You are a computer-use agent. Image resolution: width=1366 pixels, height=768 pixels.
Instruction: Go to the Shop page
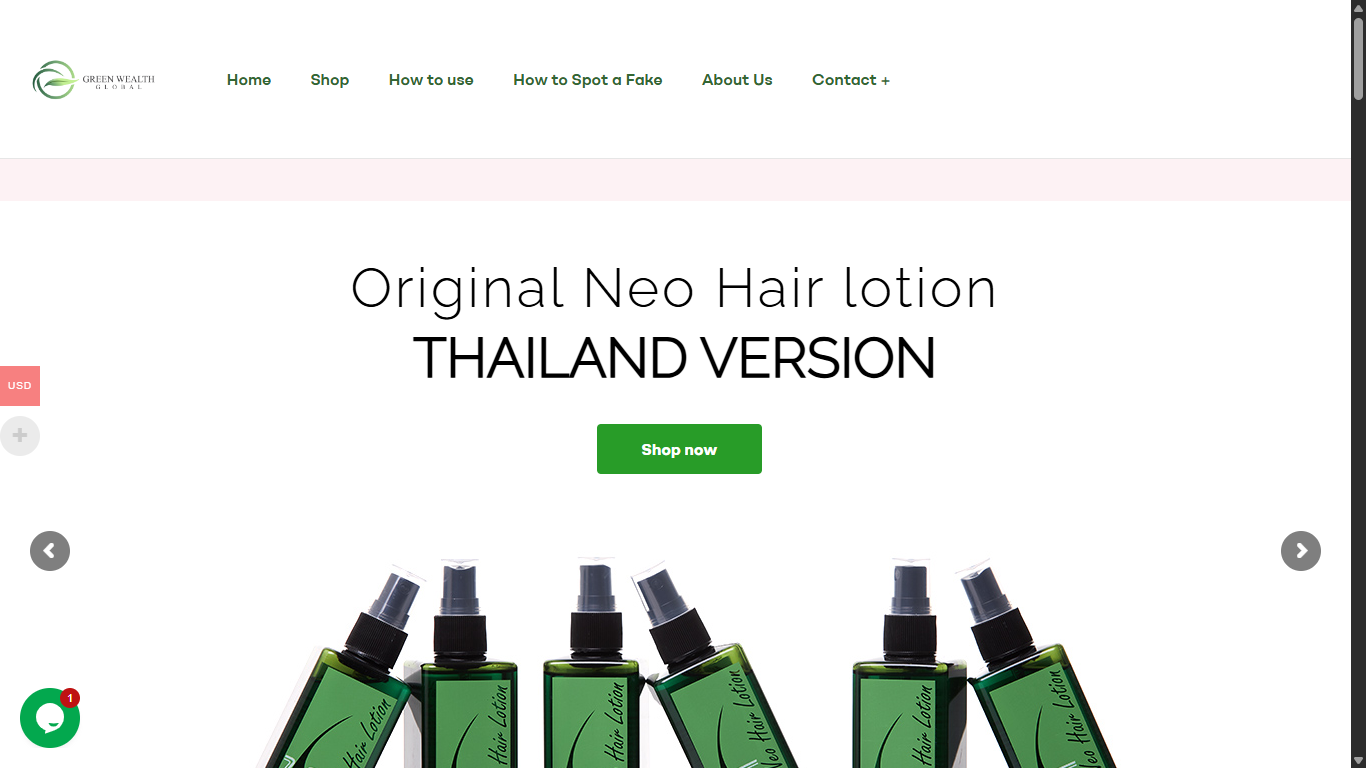[330, 80]
